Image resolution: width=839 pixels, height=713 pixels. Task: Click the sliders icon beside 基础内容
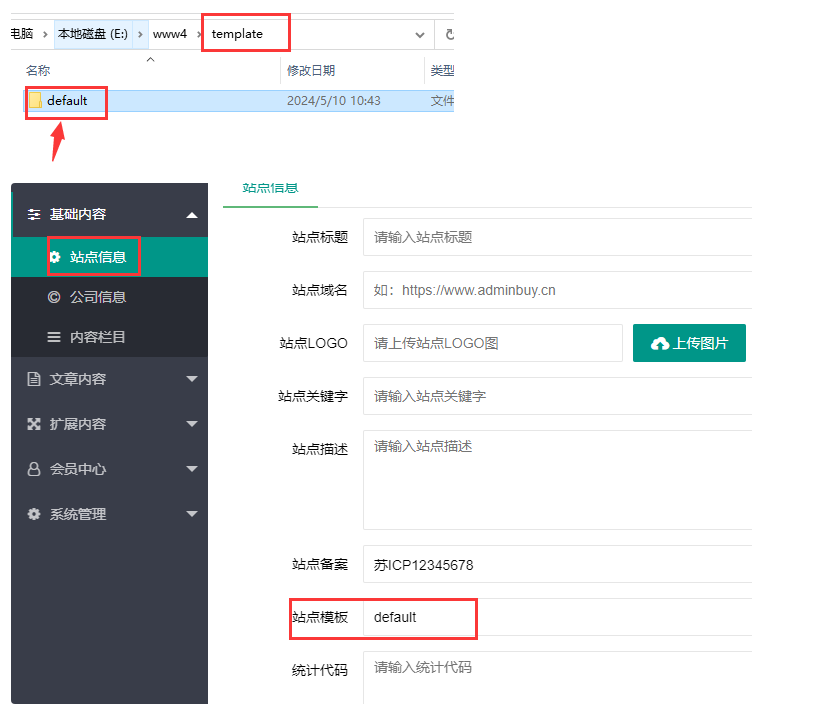tap(34, 215)
